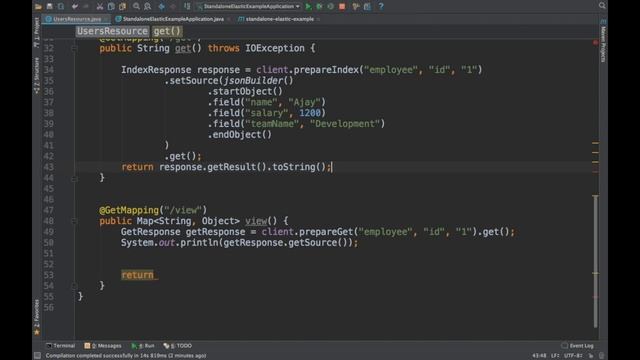The image size is (640, 360).
Task: Open the Project side panel
Action: 37,33
